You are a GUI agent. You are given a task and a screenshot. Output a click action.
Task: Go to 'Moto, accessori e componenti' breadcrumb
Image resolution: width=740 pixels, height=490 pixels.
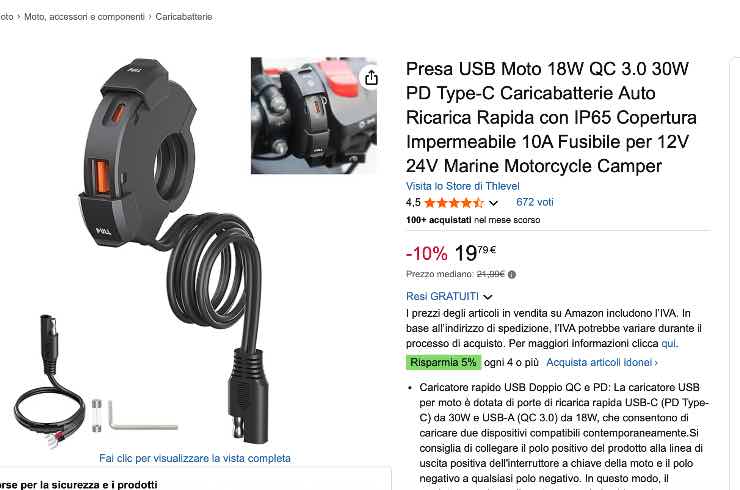(84, 17)
